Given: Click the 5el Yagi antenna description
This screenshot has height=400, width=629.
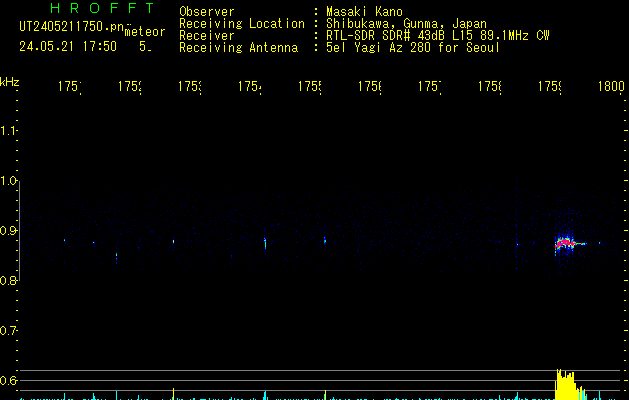Looking at the screenshot, I should point(412,47).
